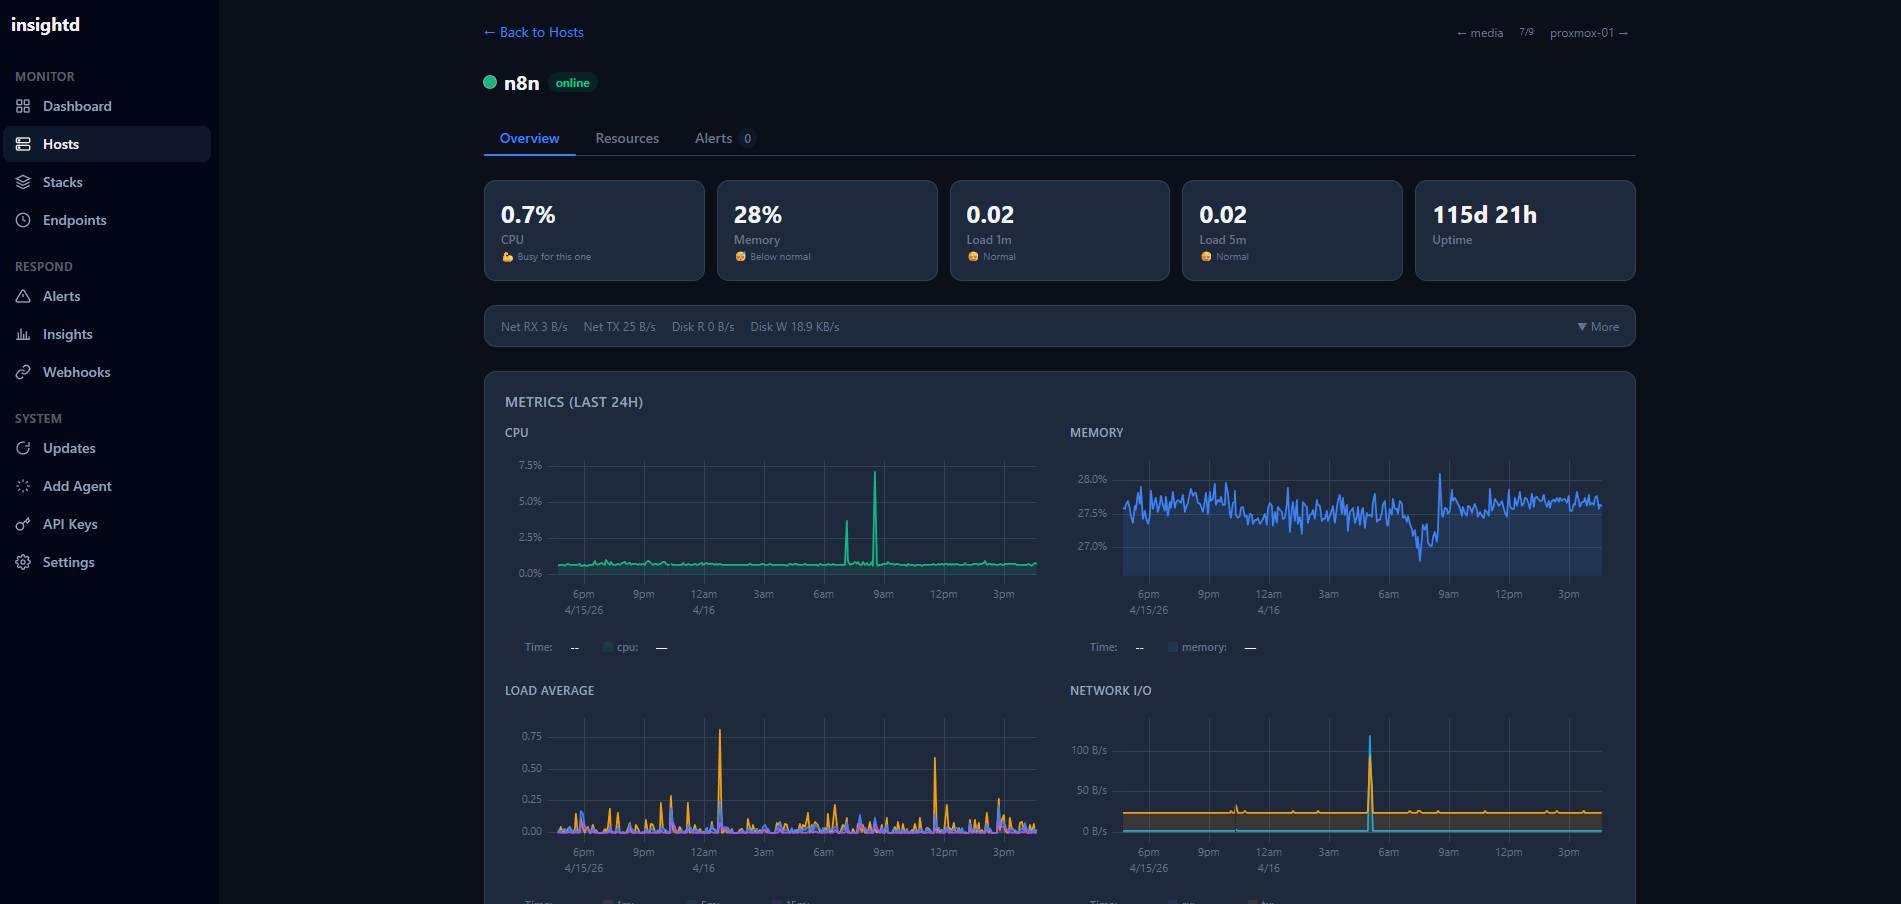
Task: Open the Alerts tab for host n8n
Action: click(x=714, y=138)
